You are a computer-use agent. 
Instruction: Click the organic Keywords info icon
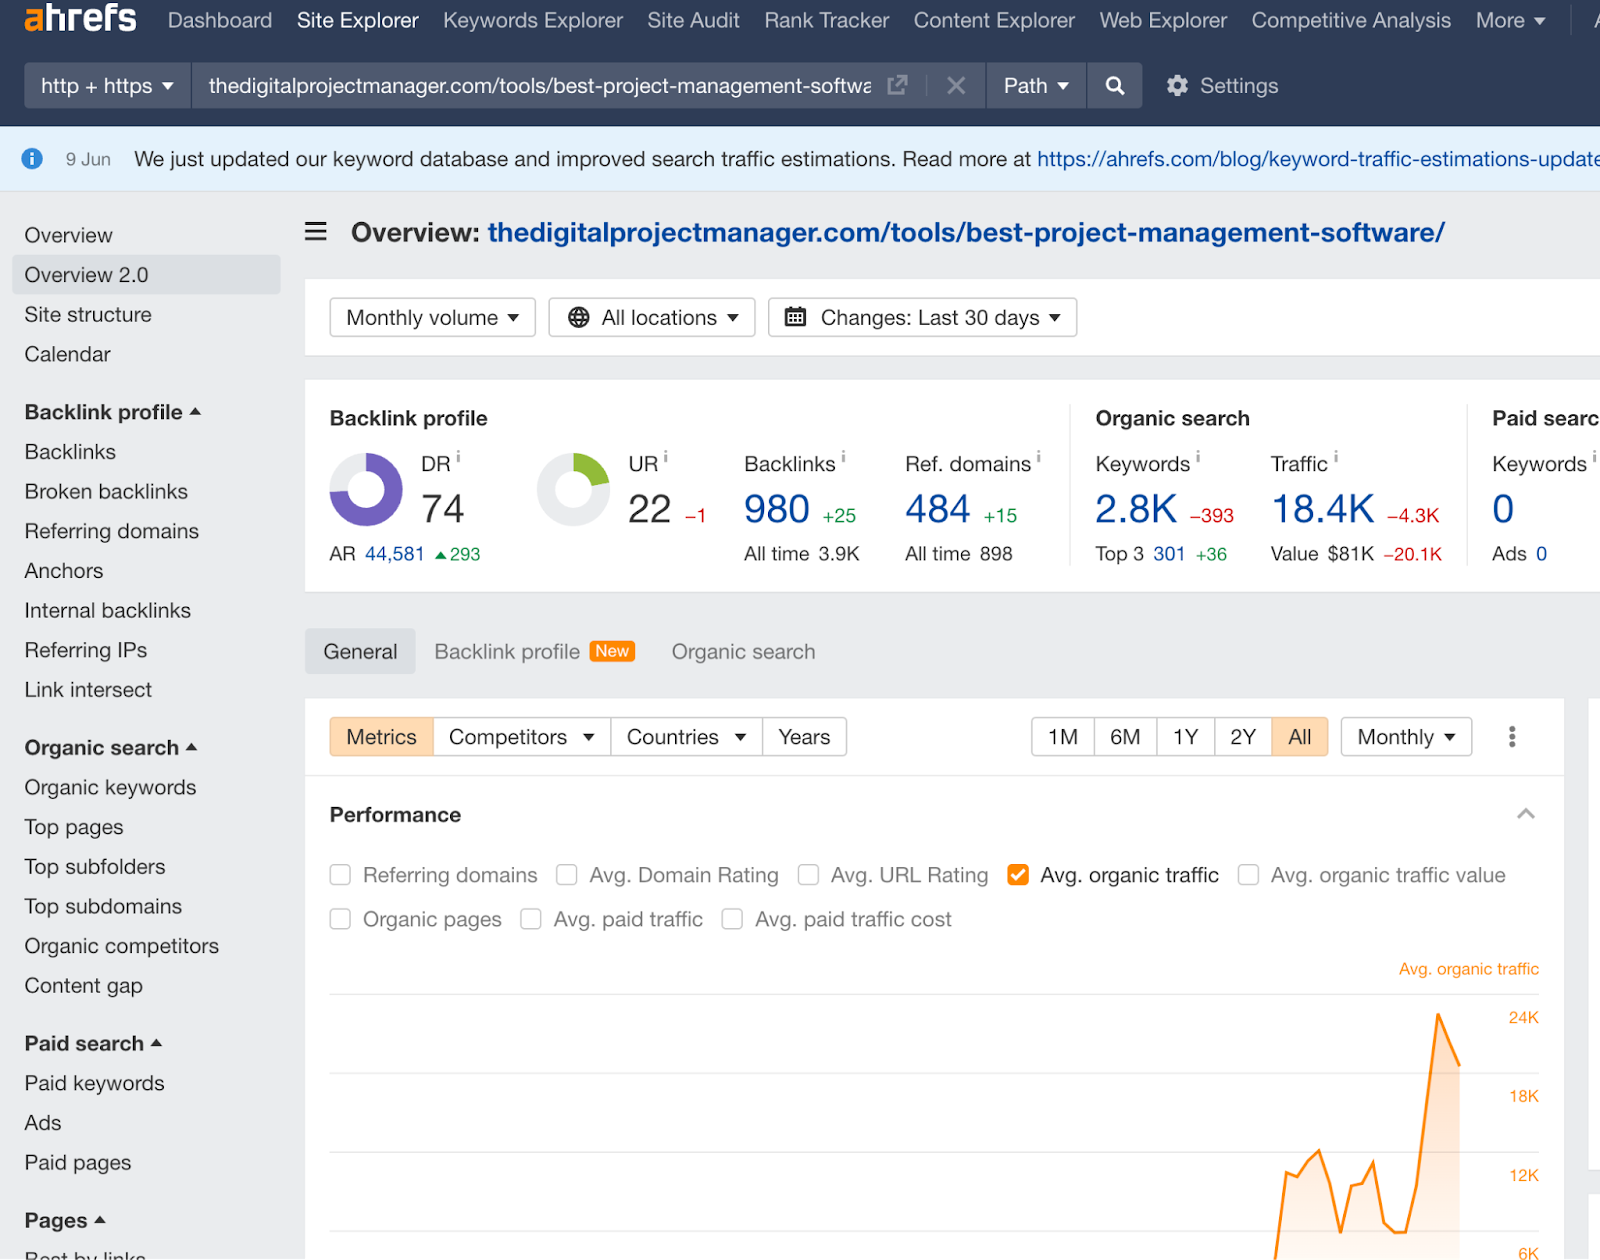tap(1198, 457)
